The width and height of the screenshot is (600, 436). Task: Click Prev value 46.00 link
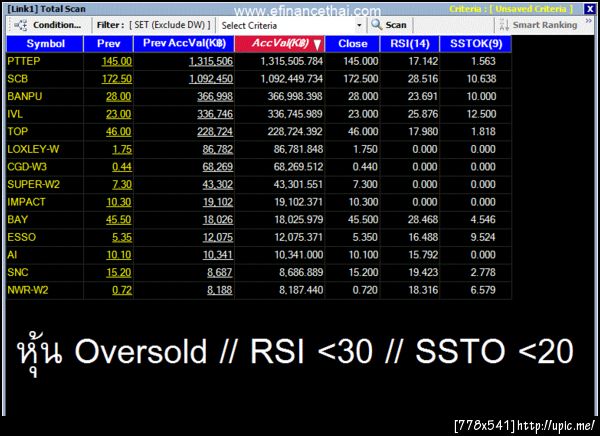pyautogui.click(x=119, y=132)
